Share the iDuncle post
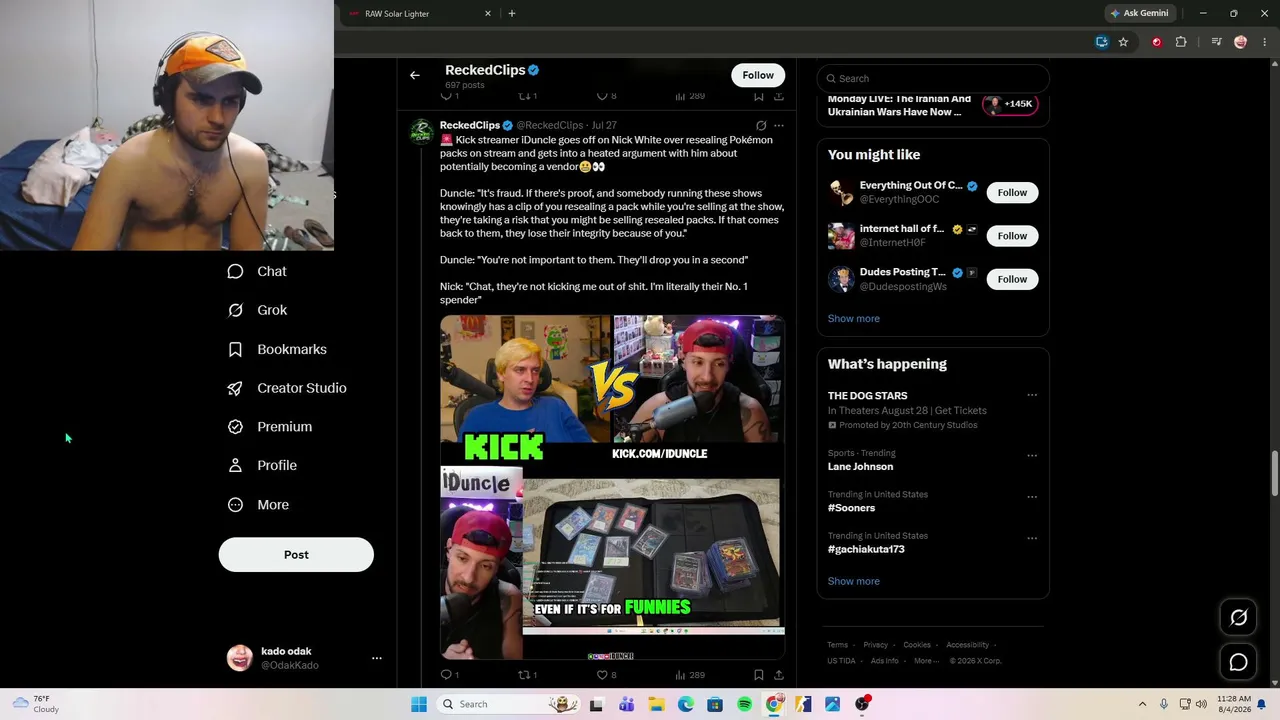1280x720 pixels. coord(779,675)
